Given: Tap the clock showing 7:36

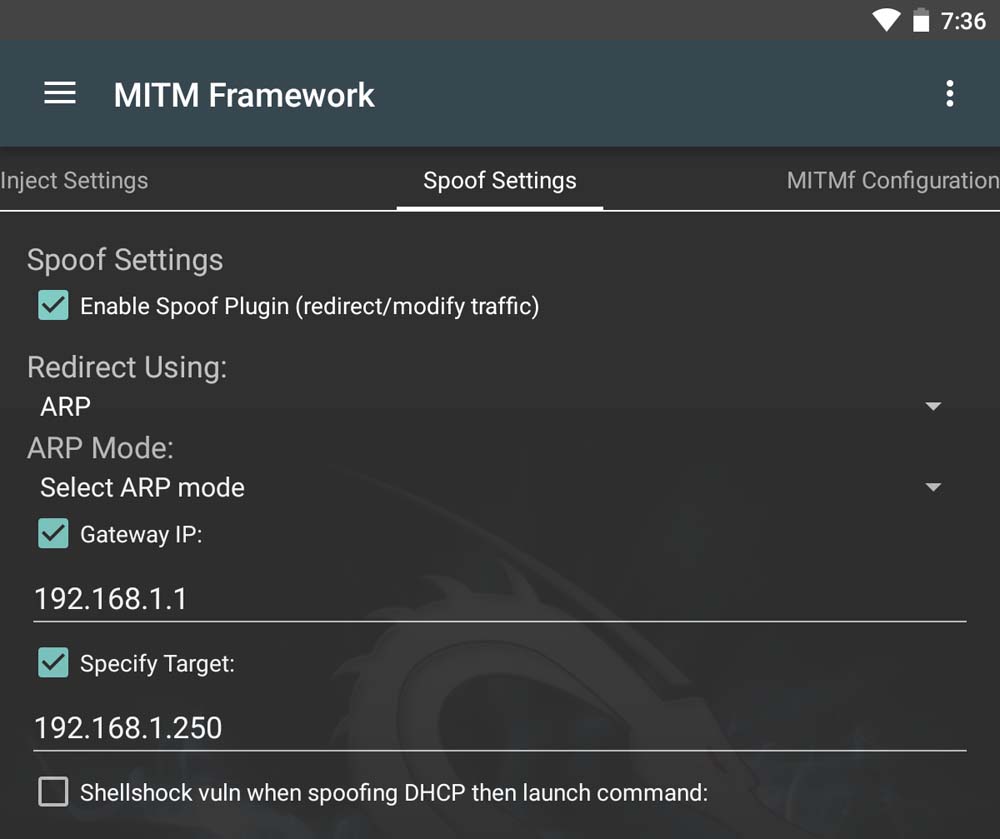Looking at the screenshot, I should [963, 21].
